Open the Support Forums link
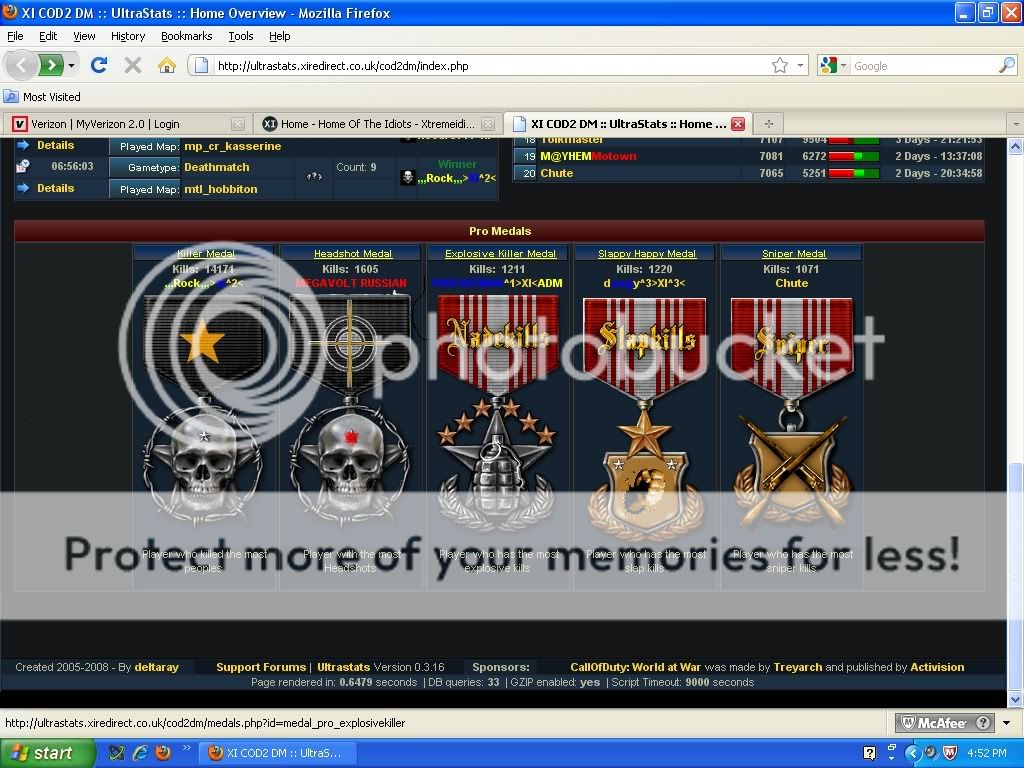 click(261, 667)
